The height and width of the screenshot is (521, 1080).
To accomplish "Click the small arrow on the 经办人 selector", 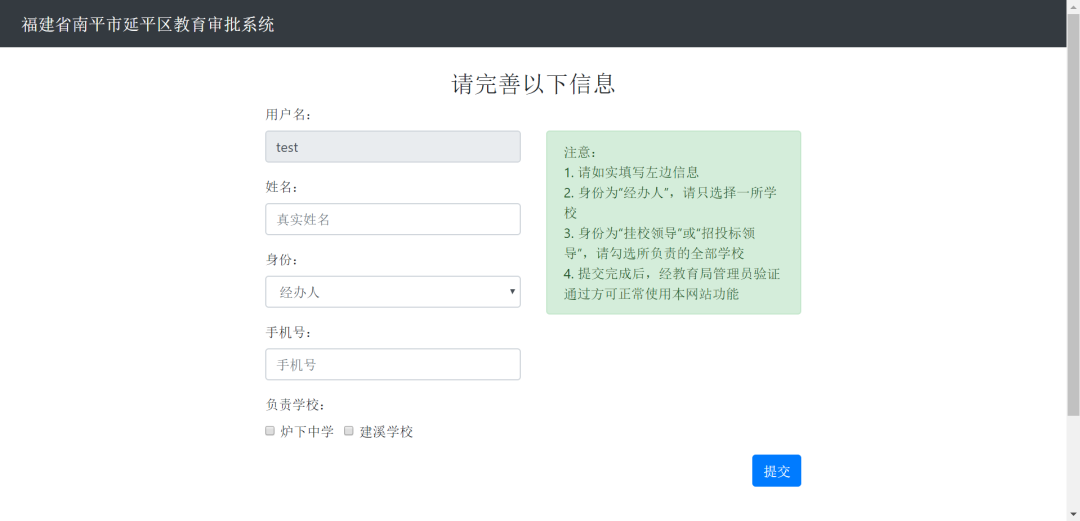I will tap(512, 292).
